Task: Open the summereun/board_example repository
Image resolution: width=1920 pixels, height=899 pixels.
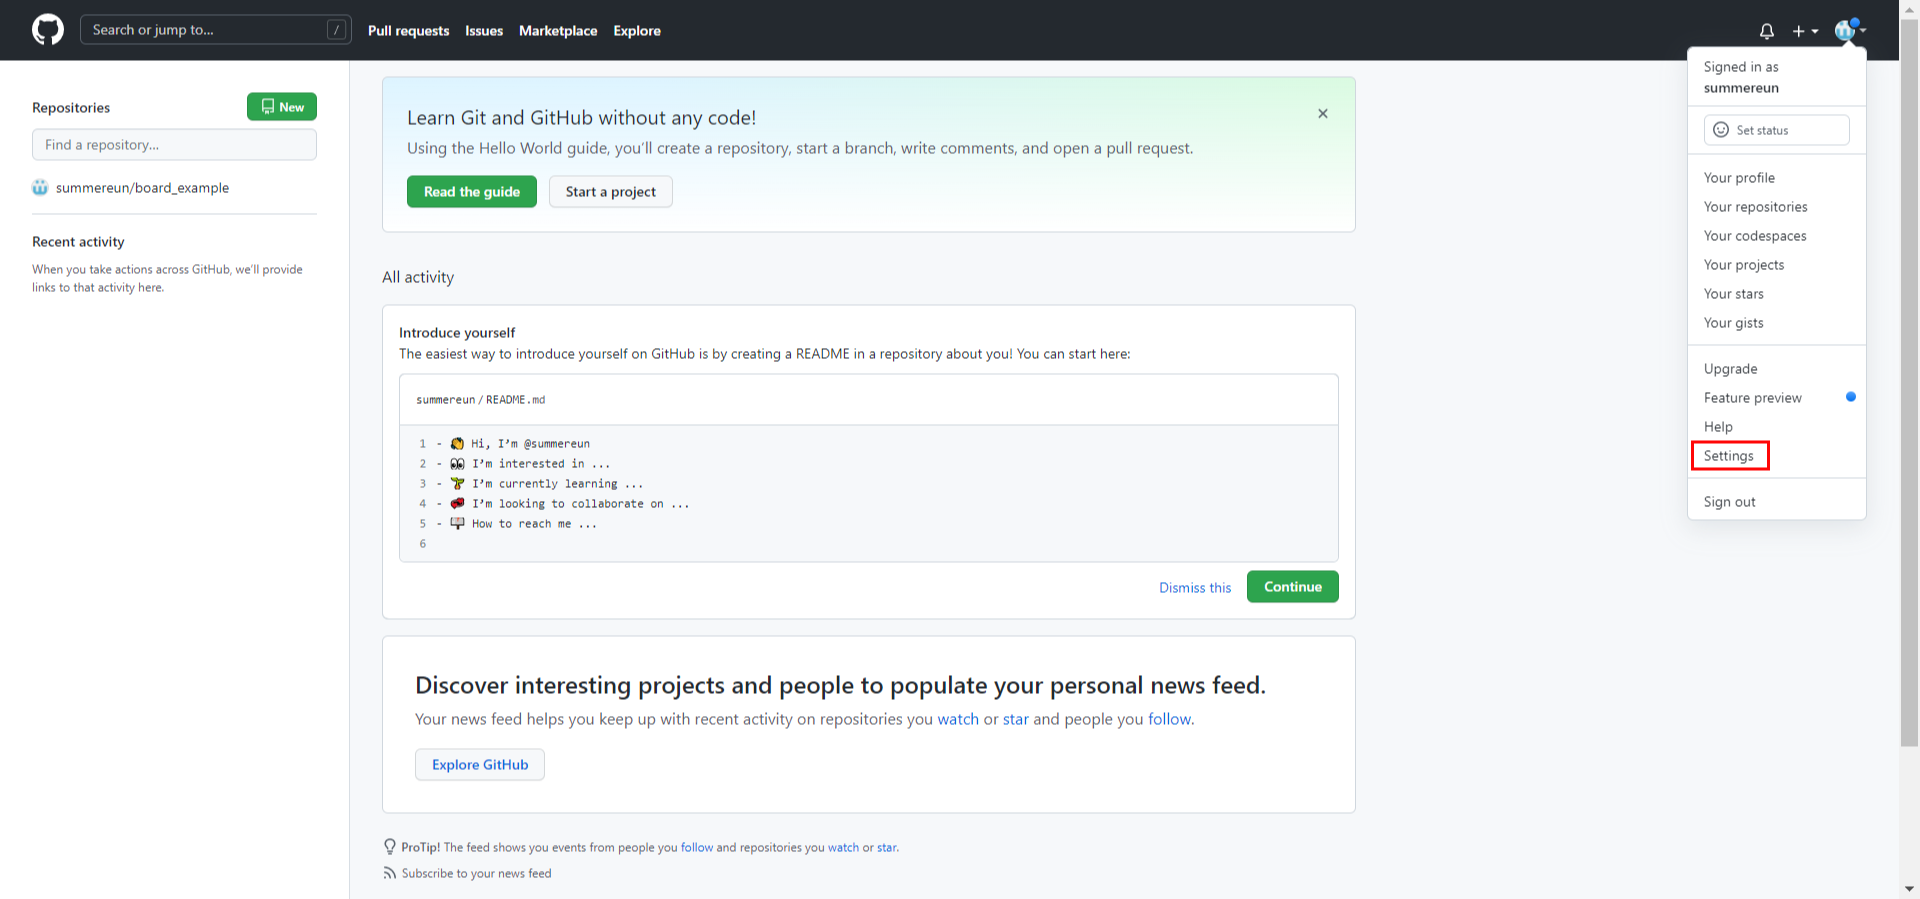Action: [x=142, y=188]
